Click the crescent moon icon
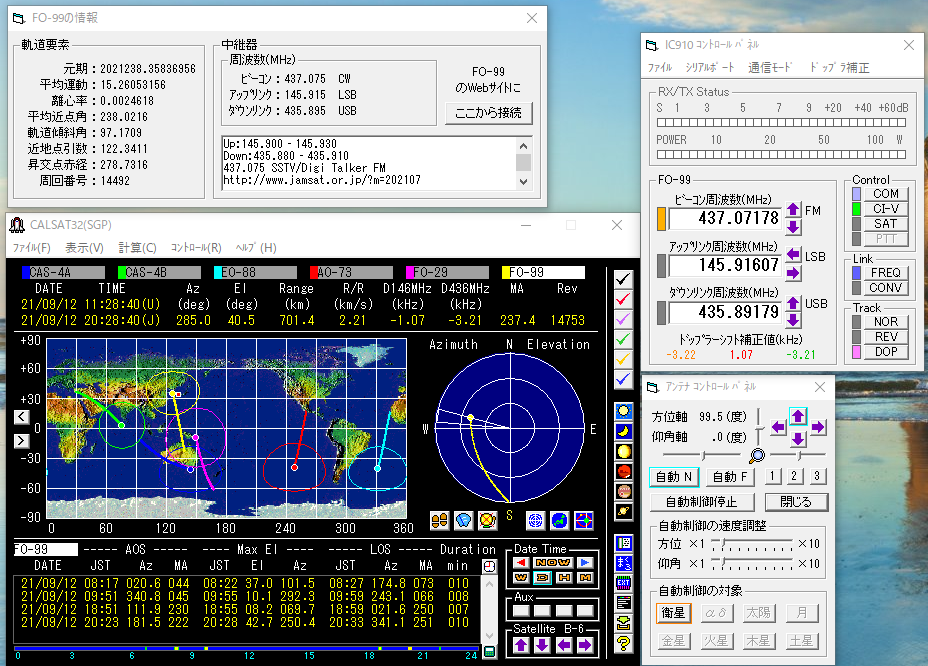This screenshot has width=928, height=666. pos(624,431)
